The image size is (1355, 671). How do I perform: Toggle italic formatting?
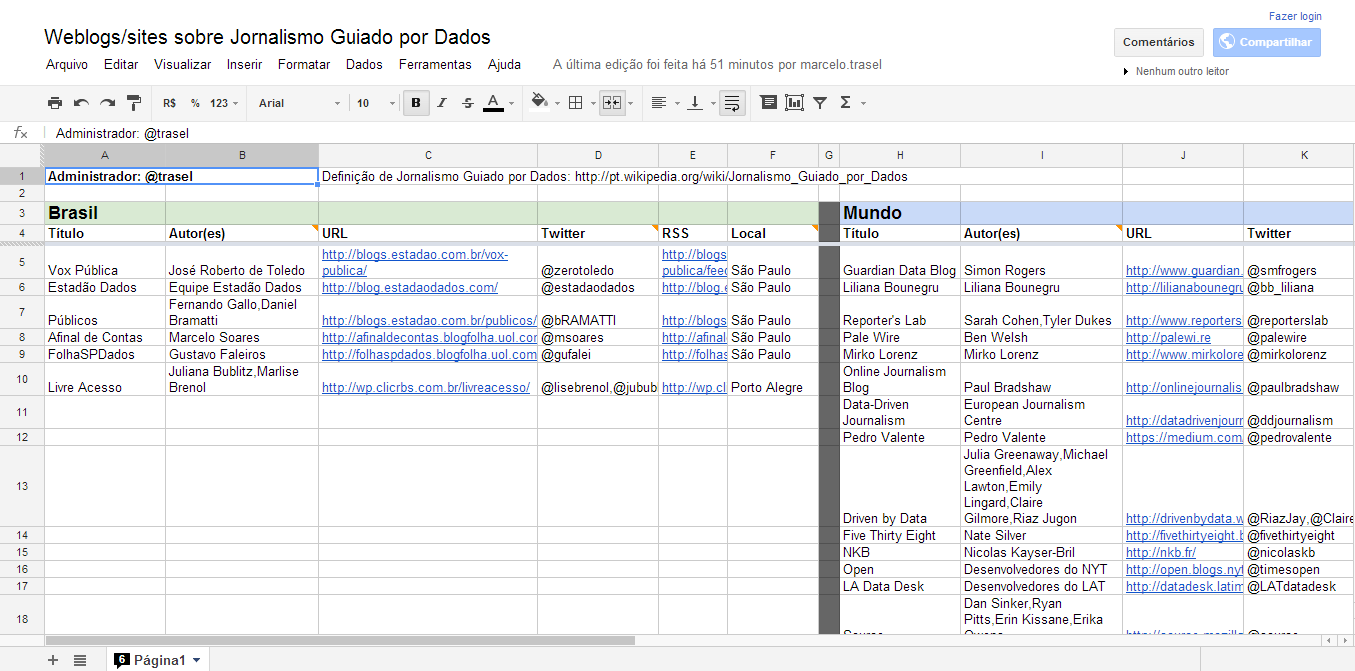[442, 103]
